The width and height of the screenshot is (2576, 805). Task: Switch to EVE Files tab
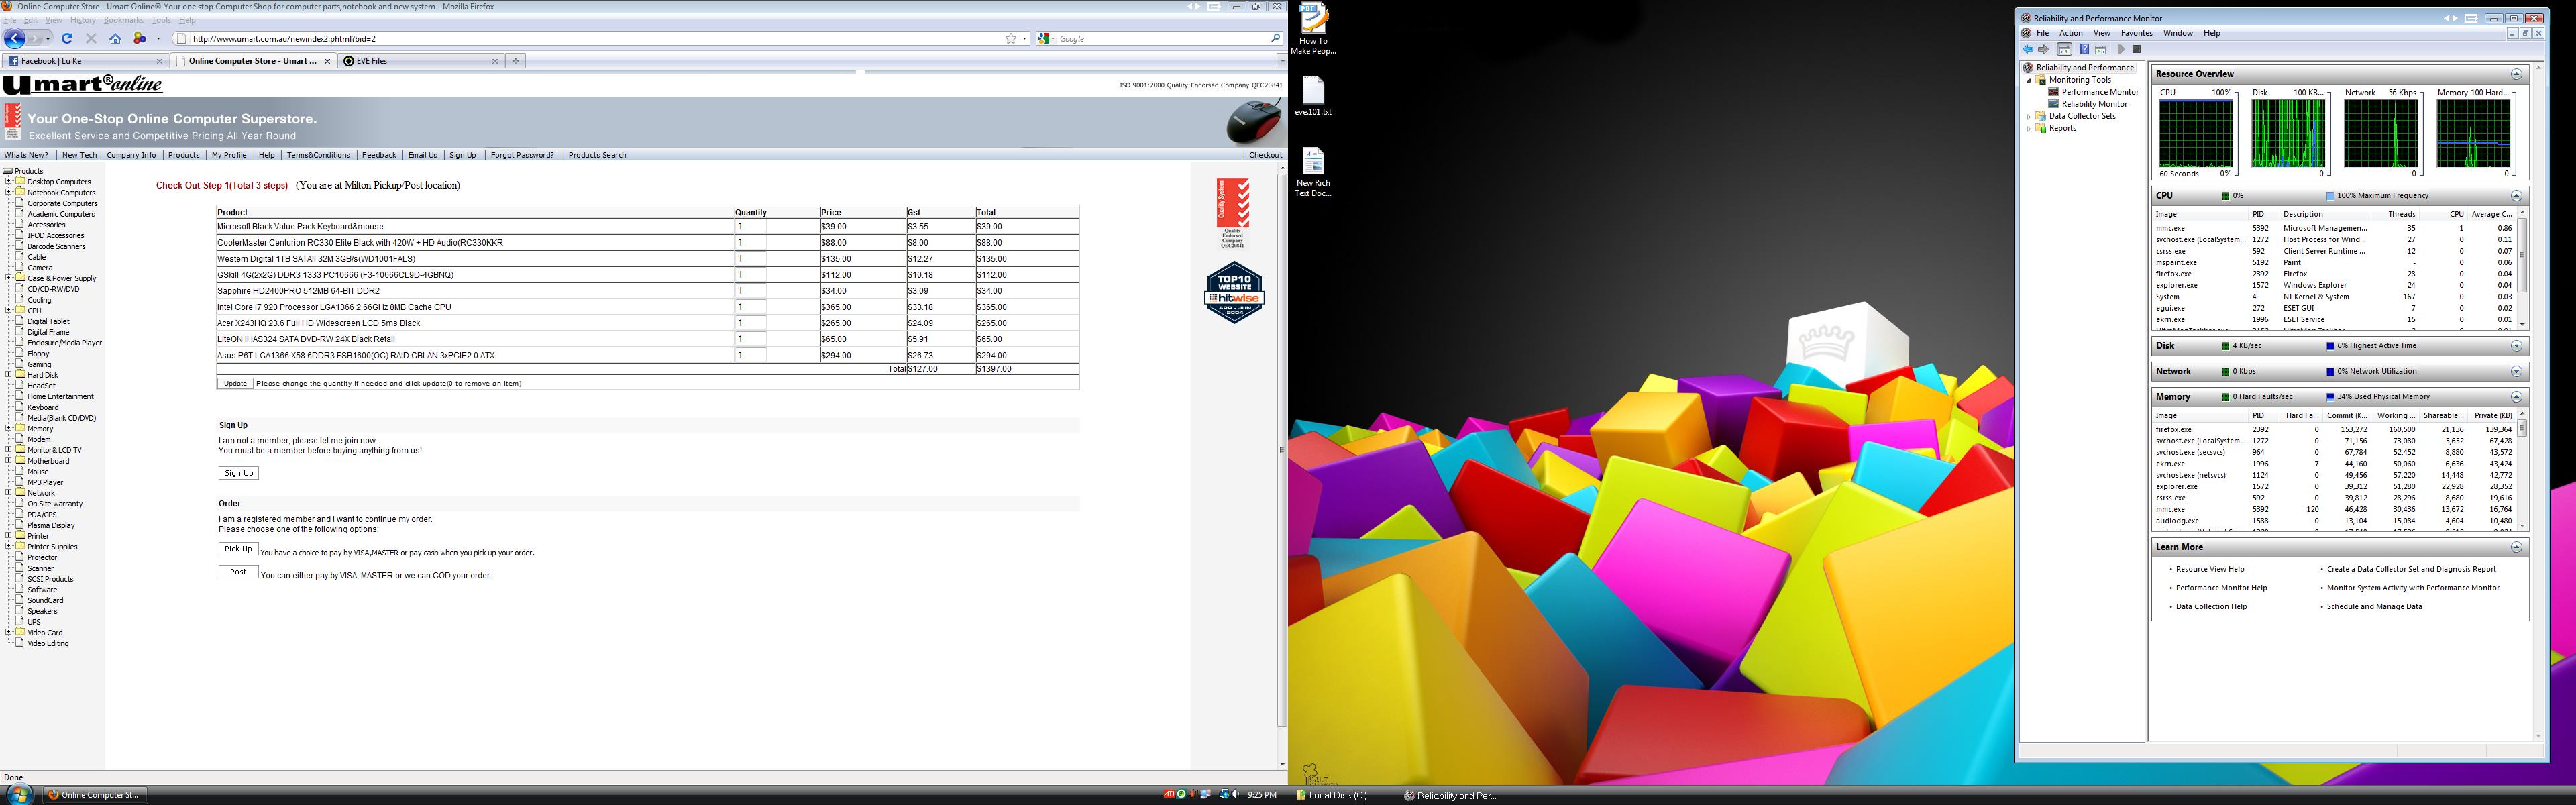tap(371, 61)
